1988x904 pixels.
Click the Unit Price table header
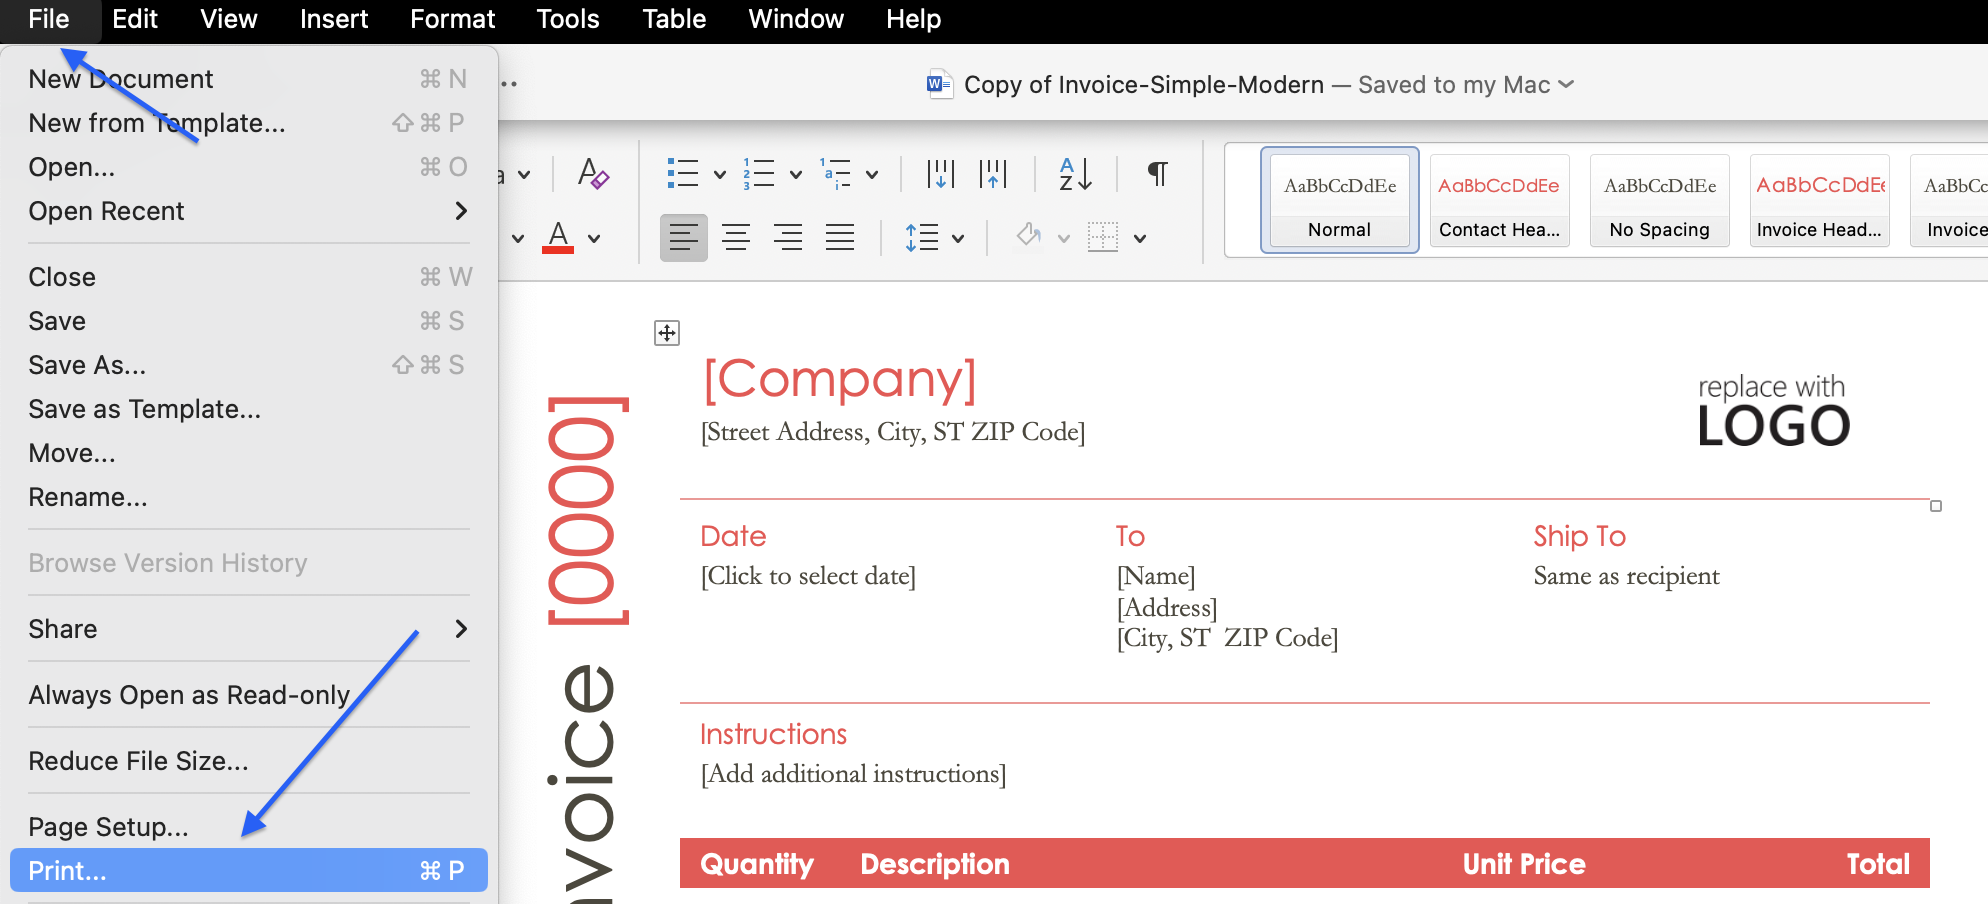1524,864
